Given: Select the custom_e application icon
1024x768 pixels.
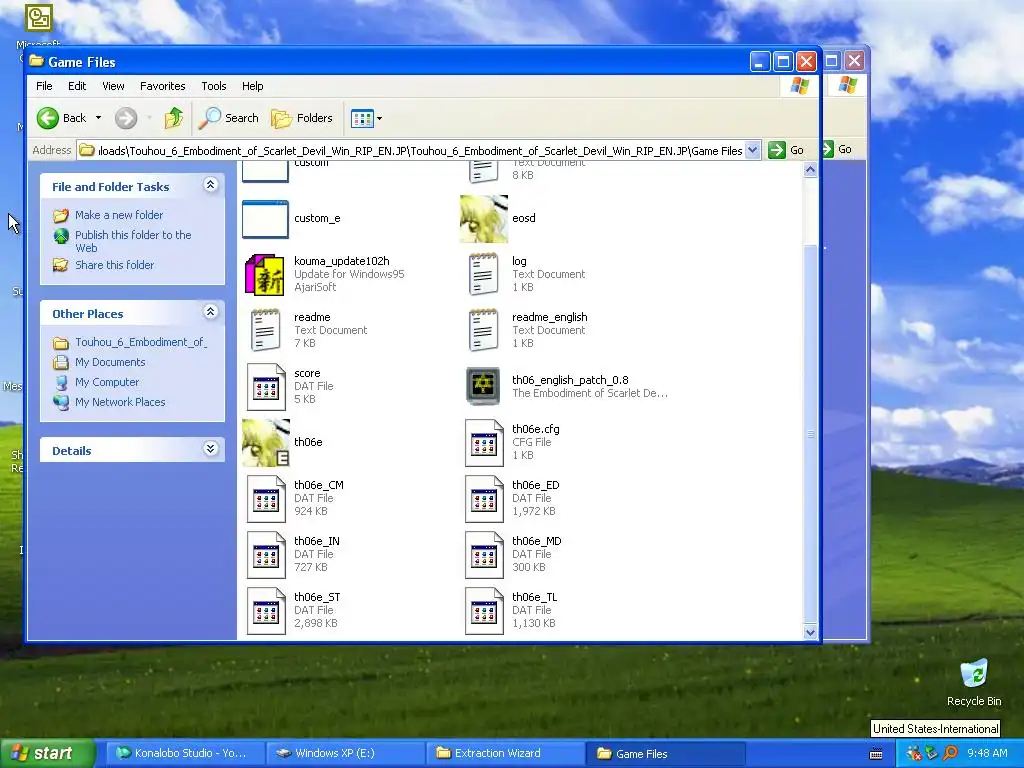Looking at the screenshot, I should (265, 219).
